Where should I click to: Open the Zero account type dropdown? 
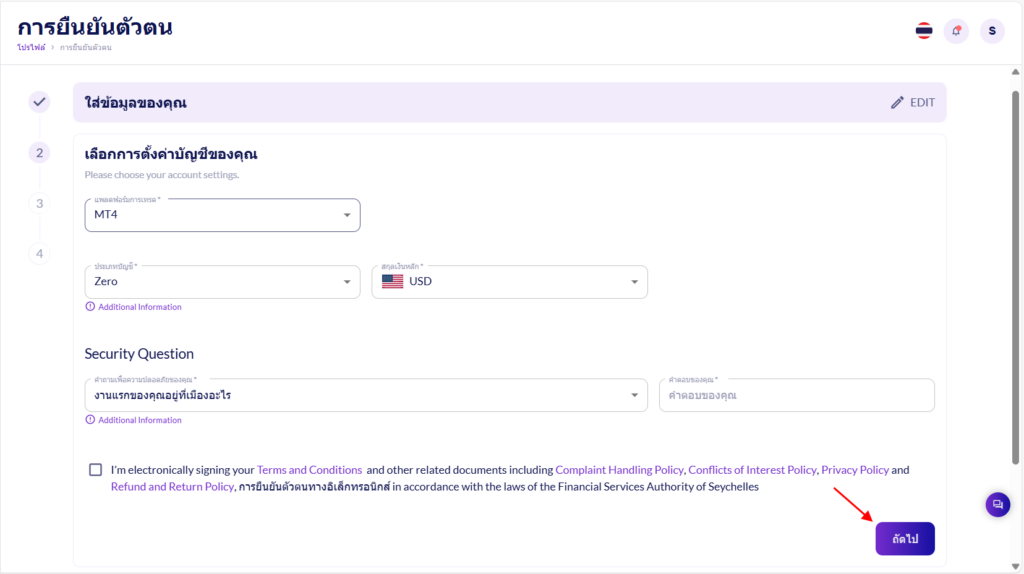(x=222, y=282)
